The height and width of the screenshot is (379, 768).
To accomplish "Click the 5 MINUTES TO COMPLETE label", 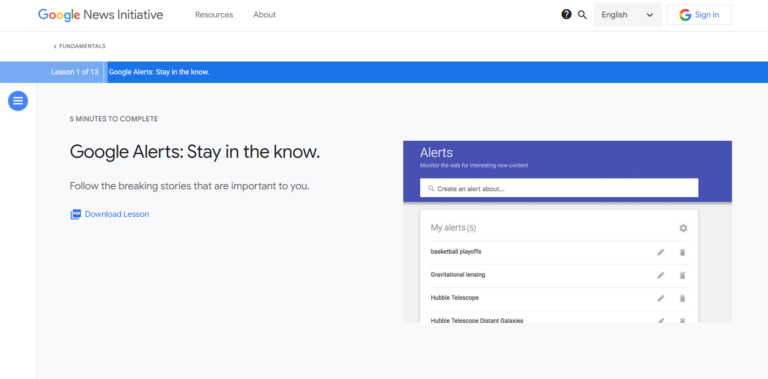I will pos(114,119).
